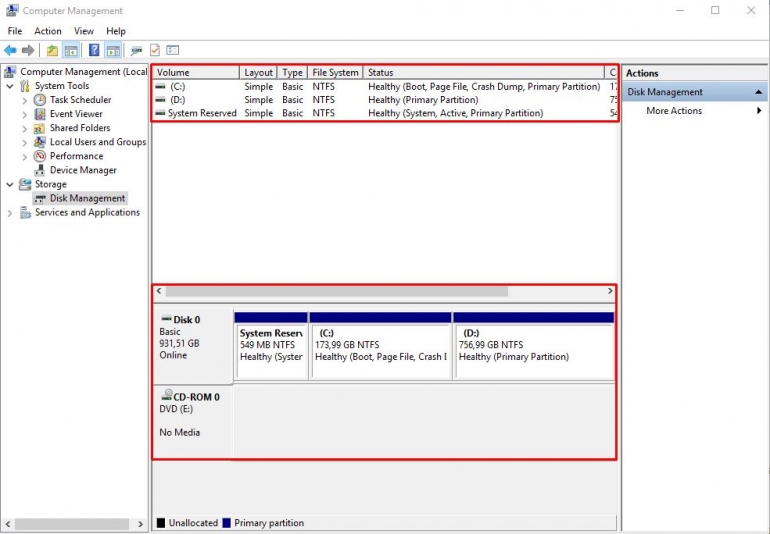Screen dimensions: 770x534
Task: Click the Up one level folder icon
Action: [52, 50]
